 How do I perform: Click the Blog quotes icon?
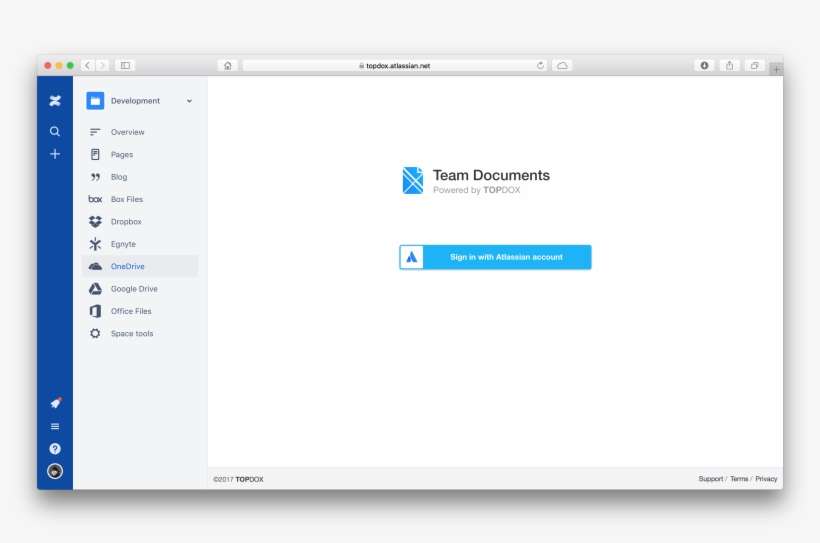click(95, 177)
